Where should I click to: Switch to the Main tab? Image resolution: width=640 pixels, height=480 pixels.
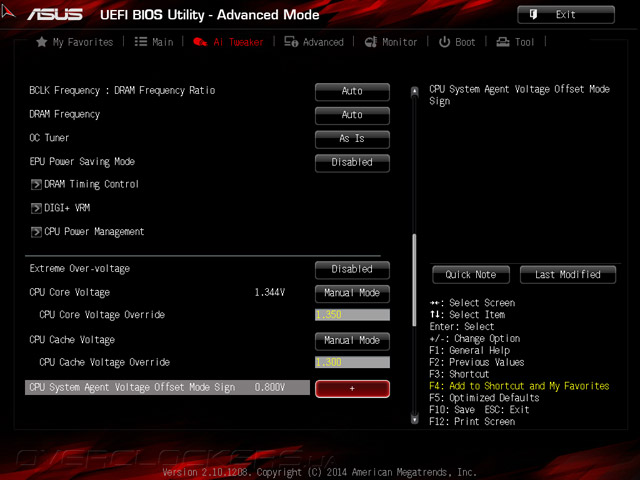pyautogui.click(x=154, y=42)
